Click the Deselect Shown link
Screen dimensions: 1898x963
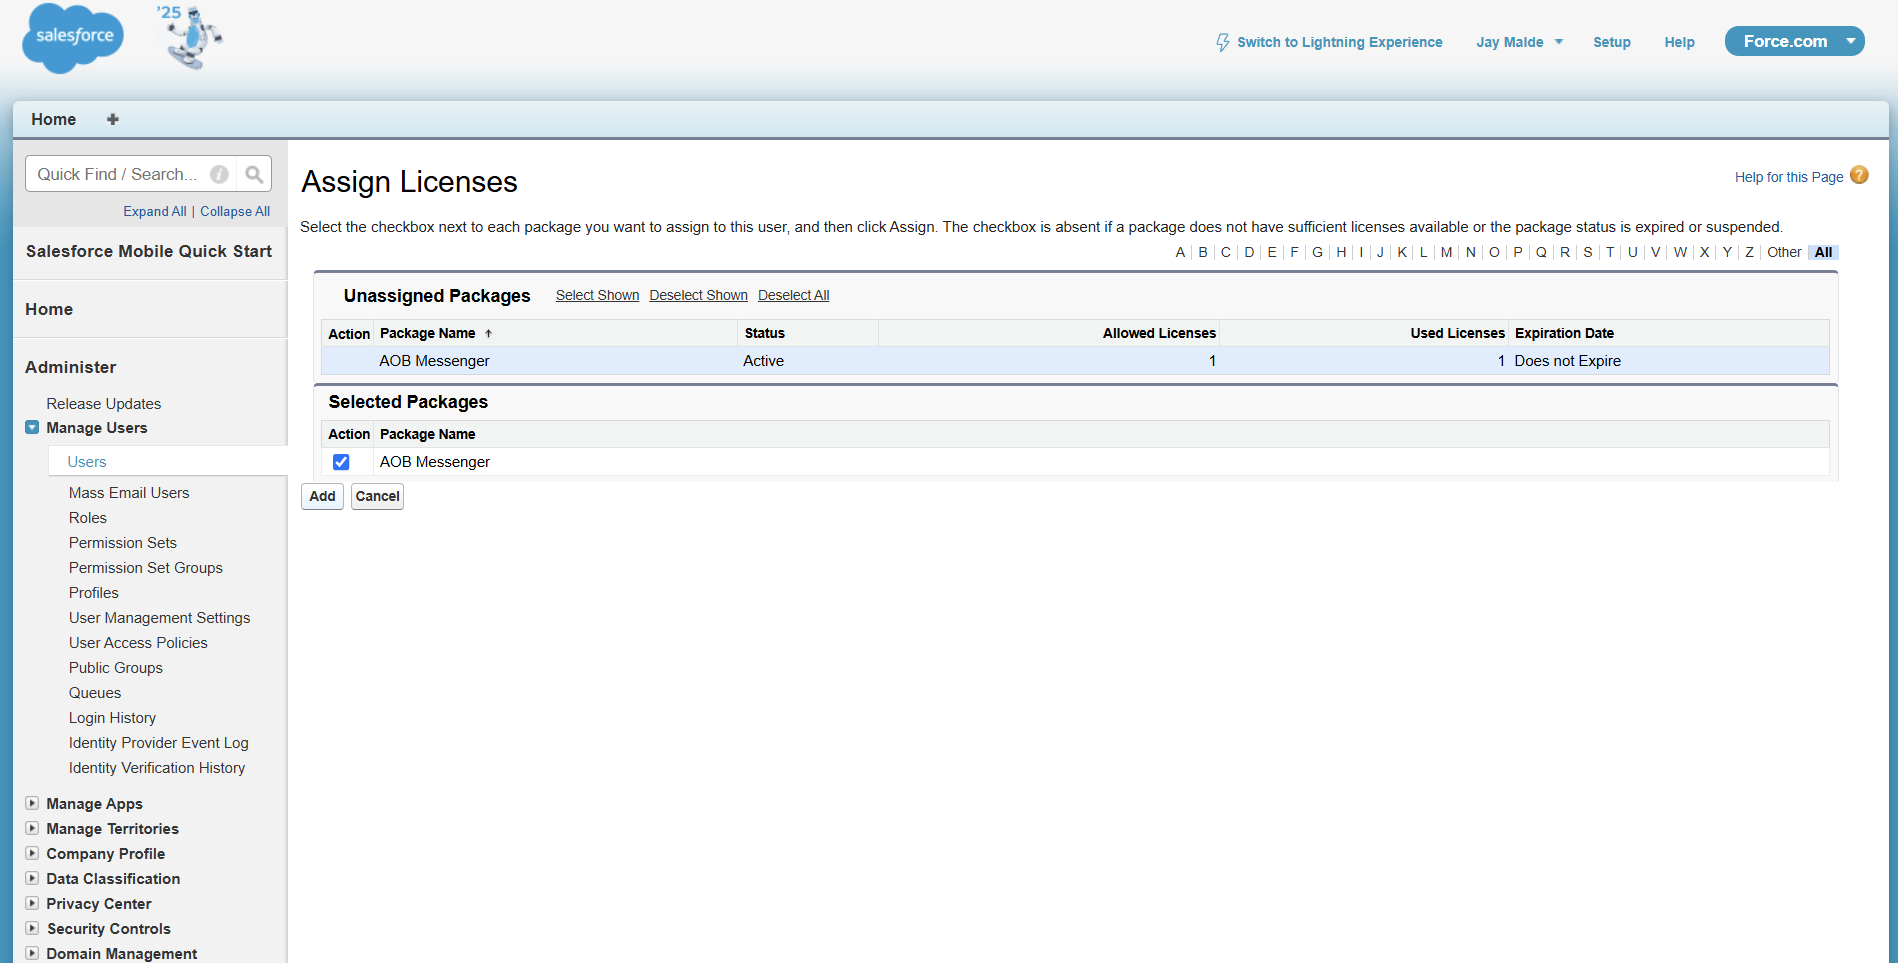coord(698,295)
